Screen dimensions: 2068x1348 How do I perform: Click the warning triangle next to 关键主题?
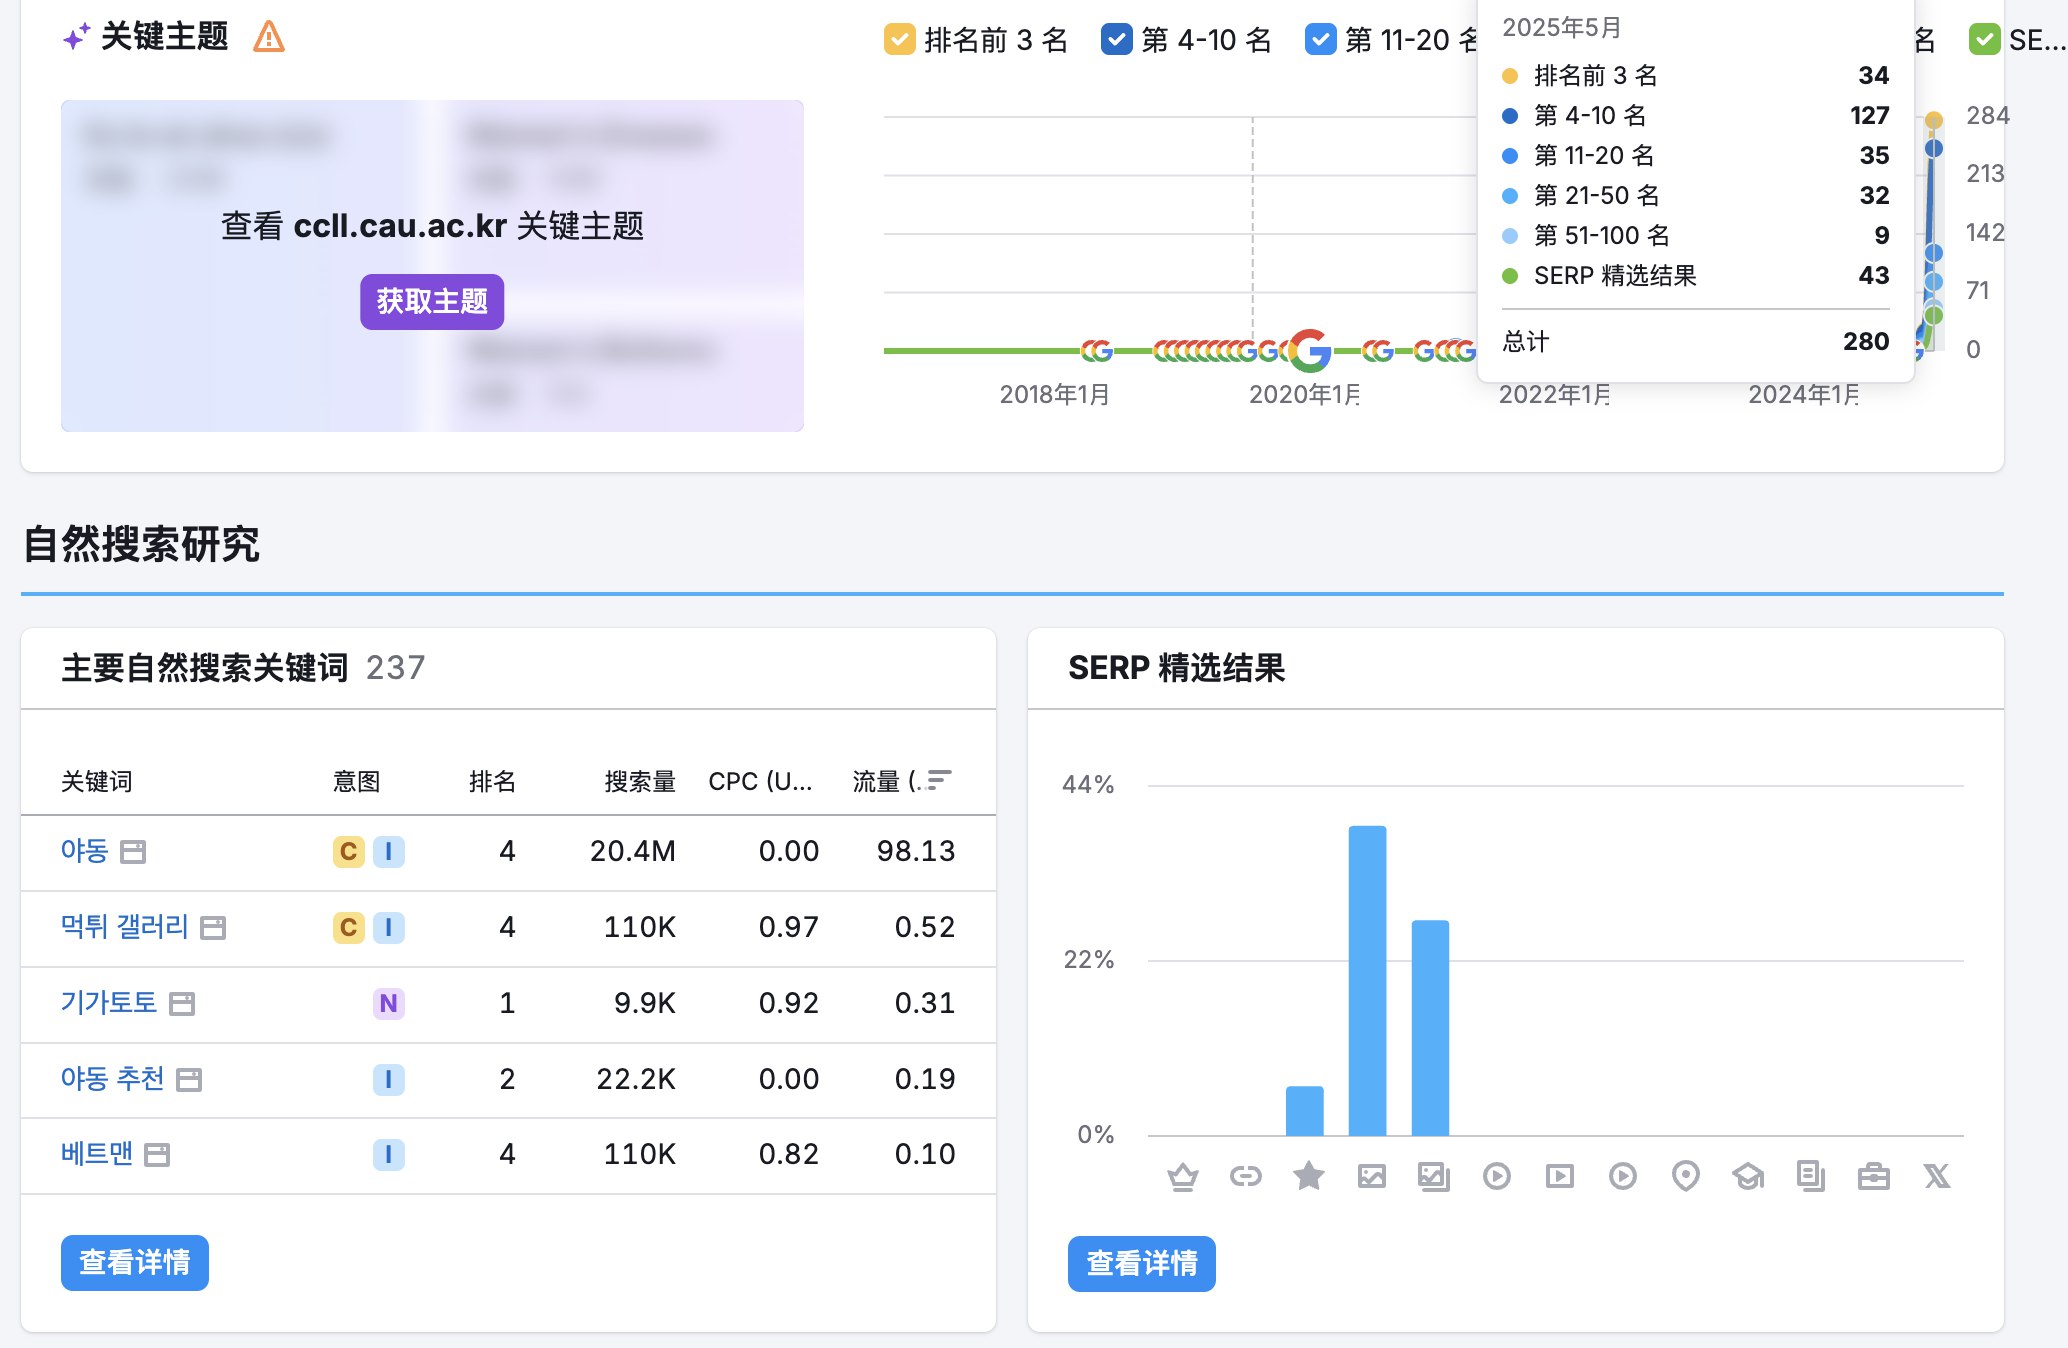[x=269, y=38]
